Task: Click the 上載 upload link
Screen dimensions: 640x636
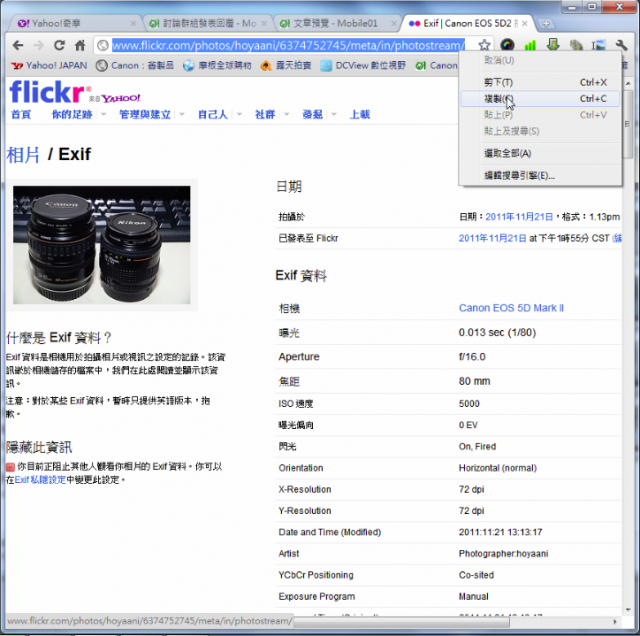Action: click(x=360, y=114)
